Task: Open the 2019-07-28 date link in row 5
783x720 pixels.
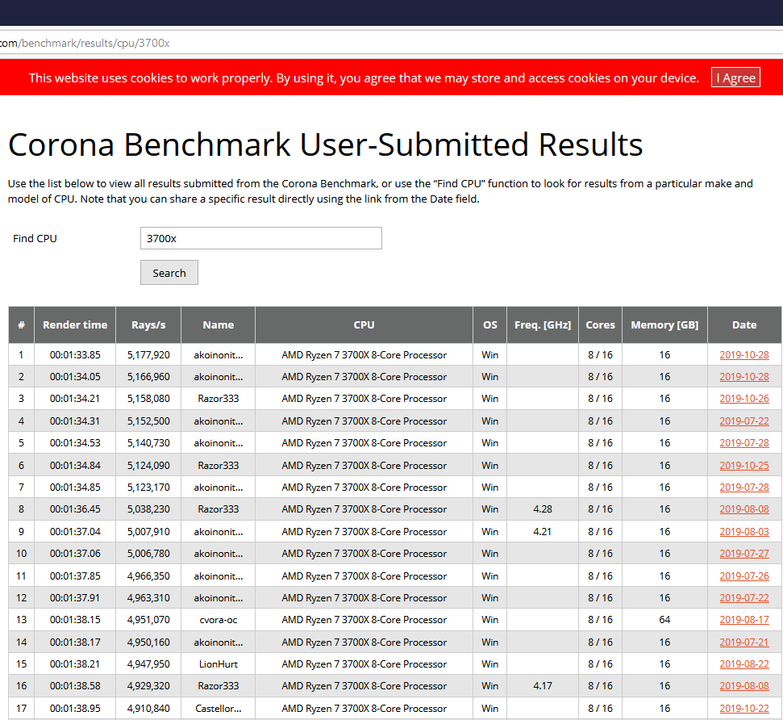Action: point(744,443)
